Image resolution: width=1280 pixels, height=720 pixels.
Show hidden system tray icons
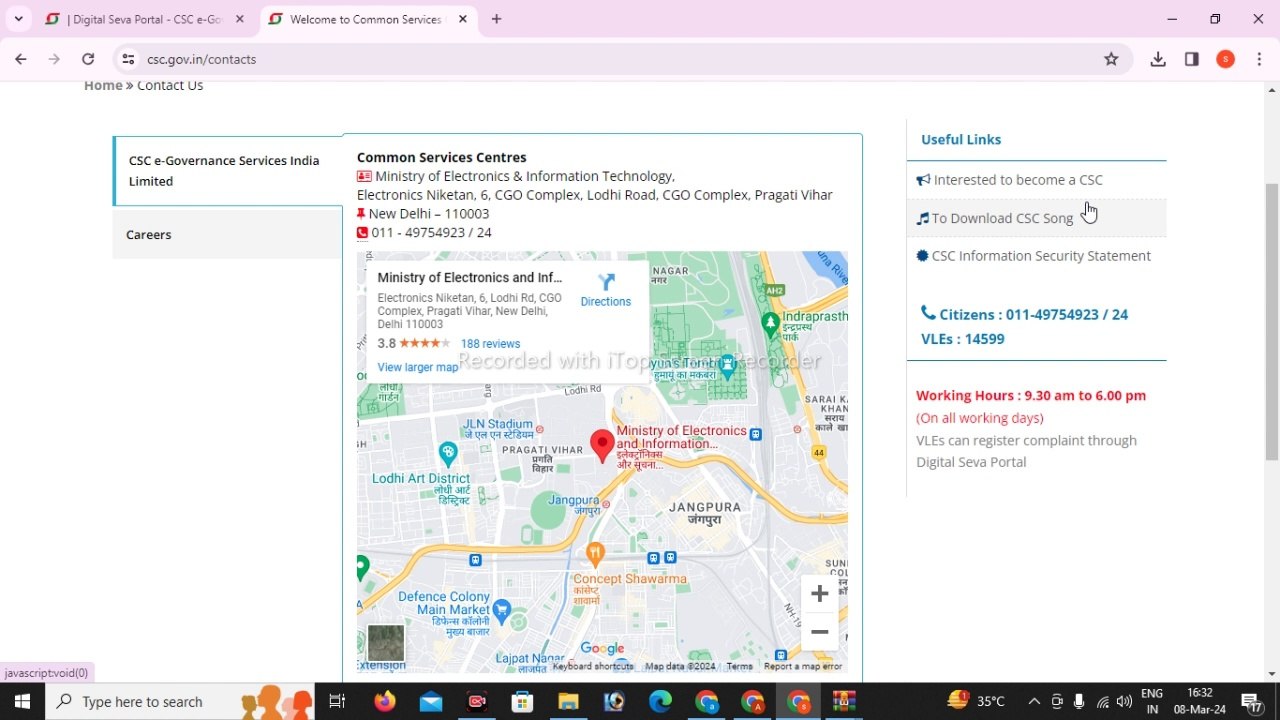[1033, 701]
